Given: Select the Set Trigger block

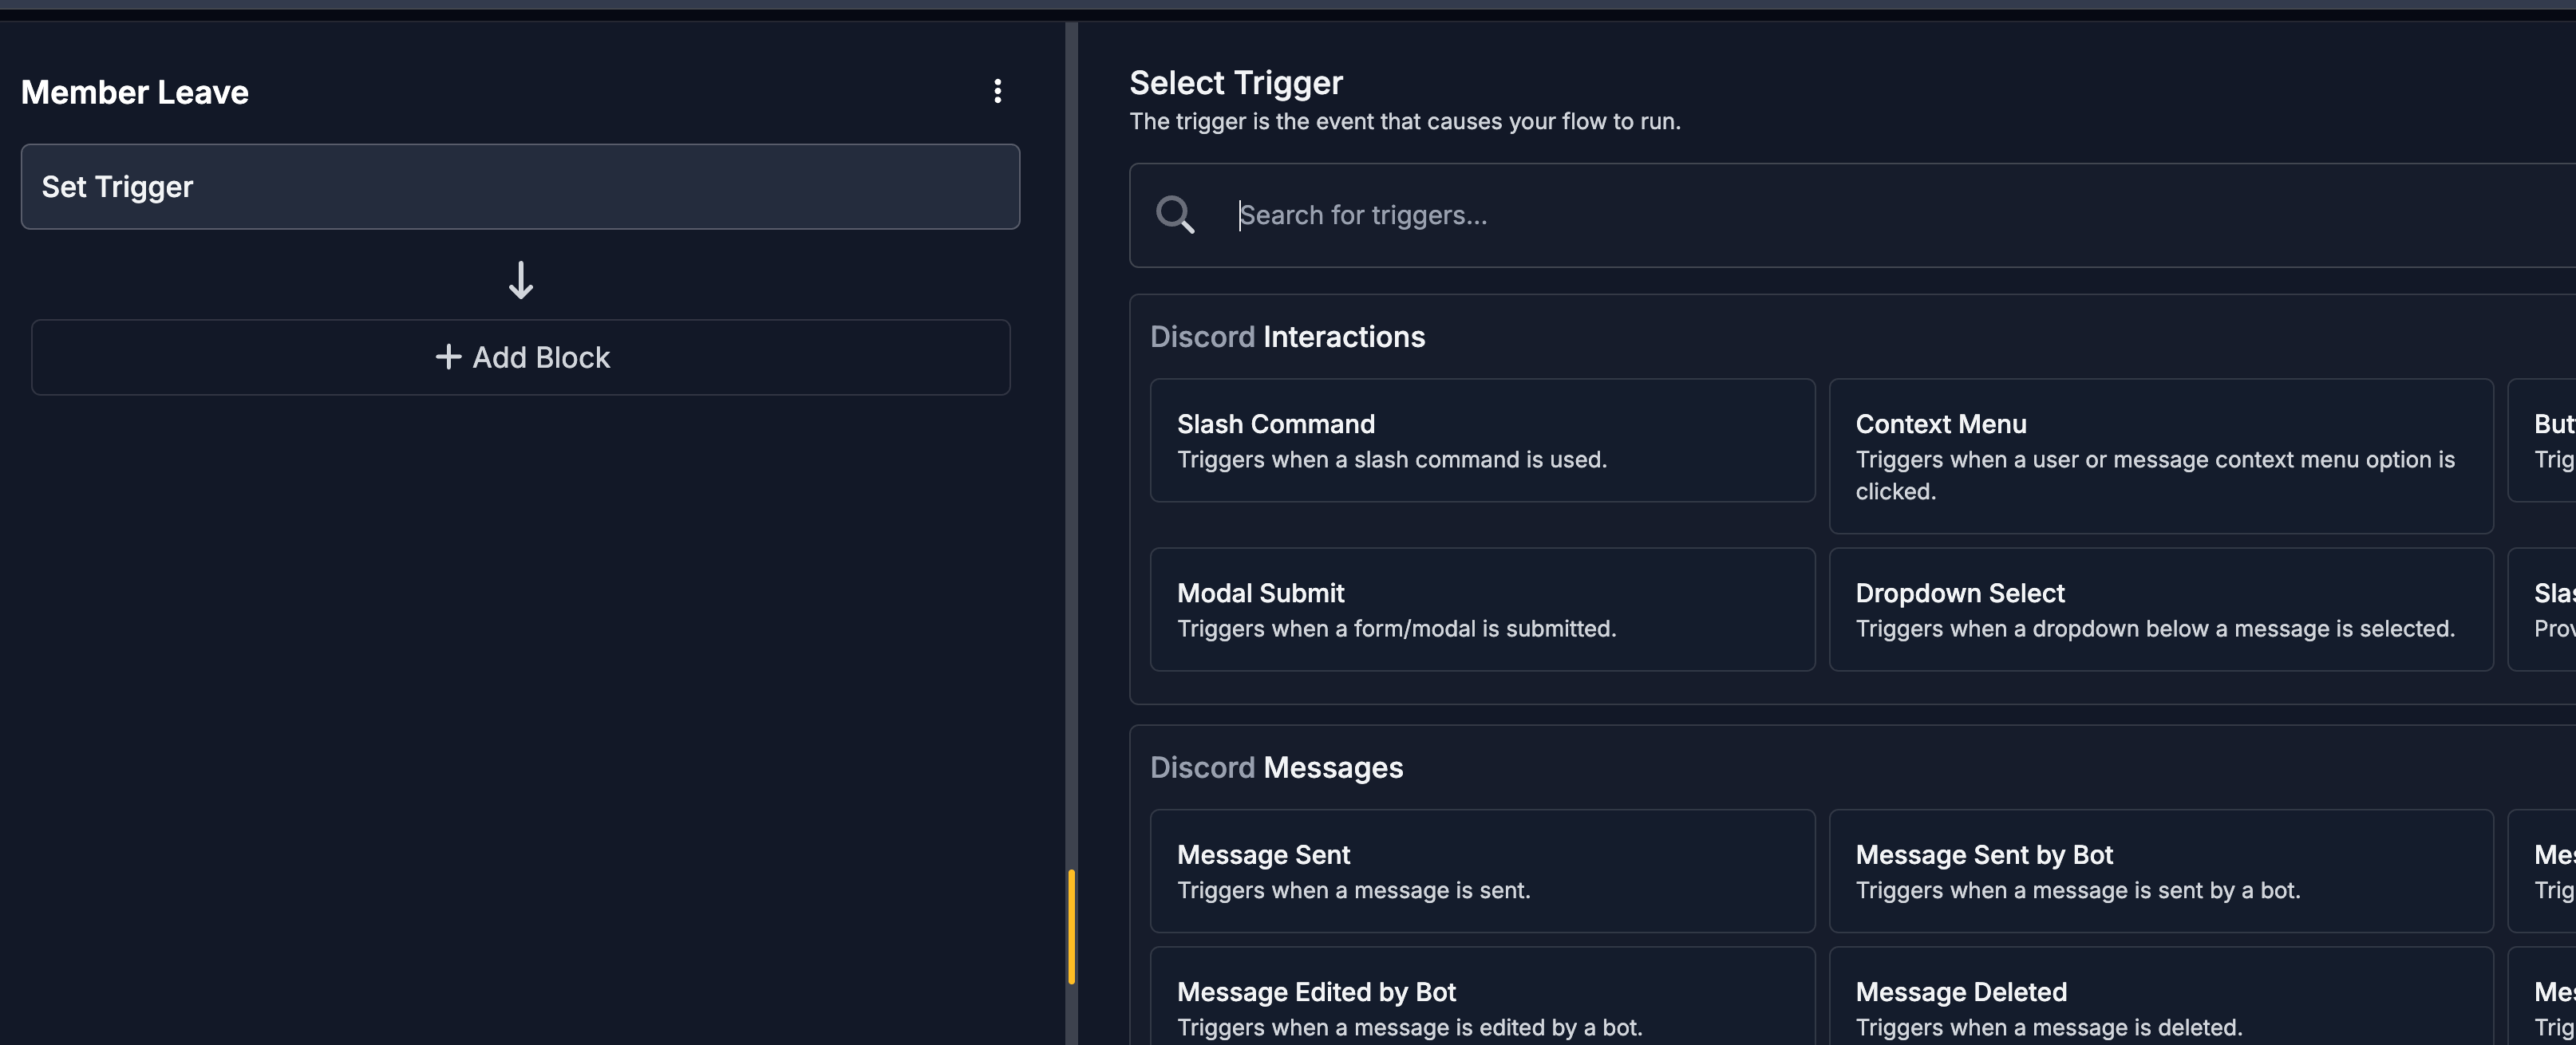Looking at the screenshot, I should click(520, 187).
